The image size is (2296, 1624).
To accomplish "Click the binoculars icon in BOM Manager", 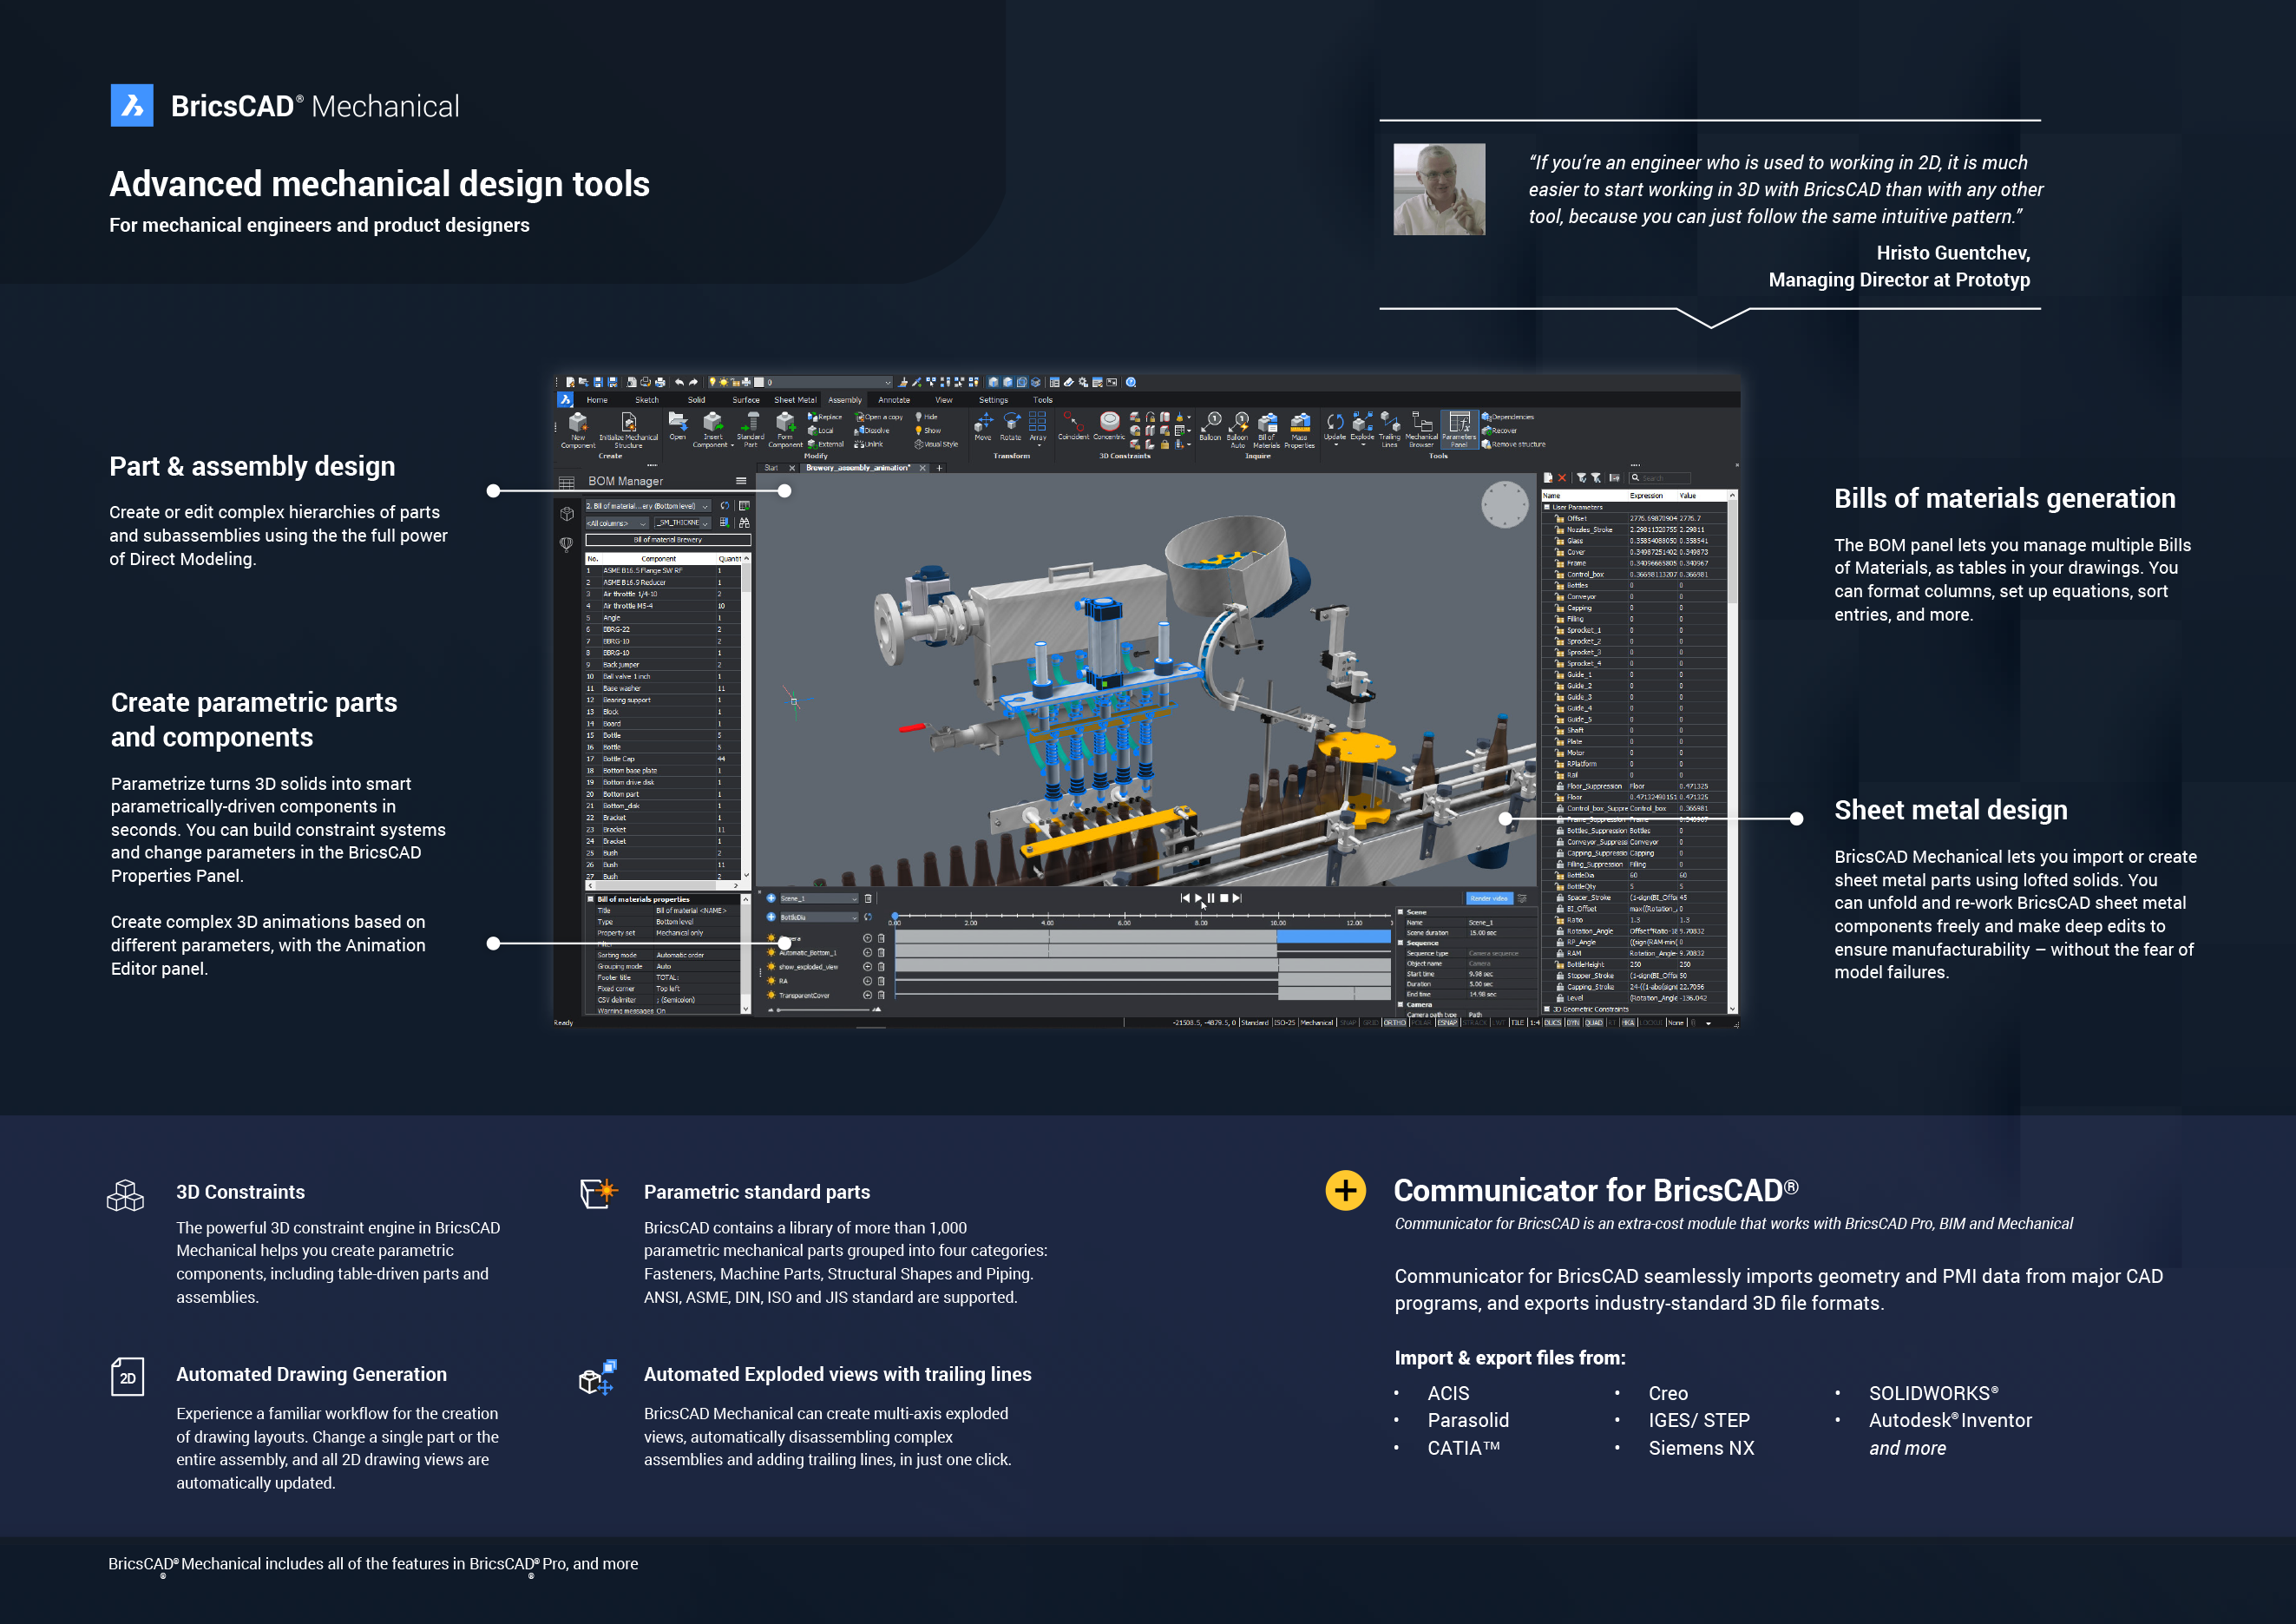I will (743, 522).
